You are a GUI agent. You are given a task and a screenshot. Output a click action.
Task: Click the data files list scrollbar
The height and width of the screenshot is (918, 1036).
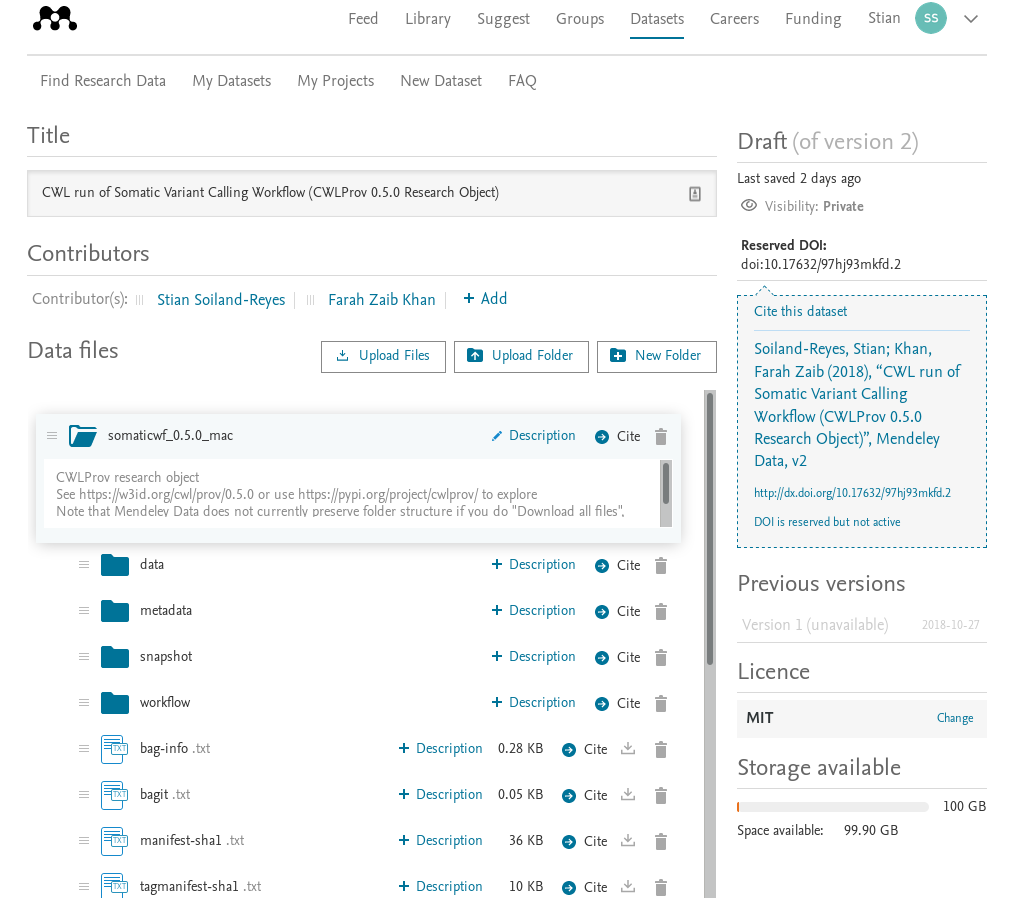tap(710, 529)
